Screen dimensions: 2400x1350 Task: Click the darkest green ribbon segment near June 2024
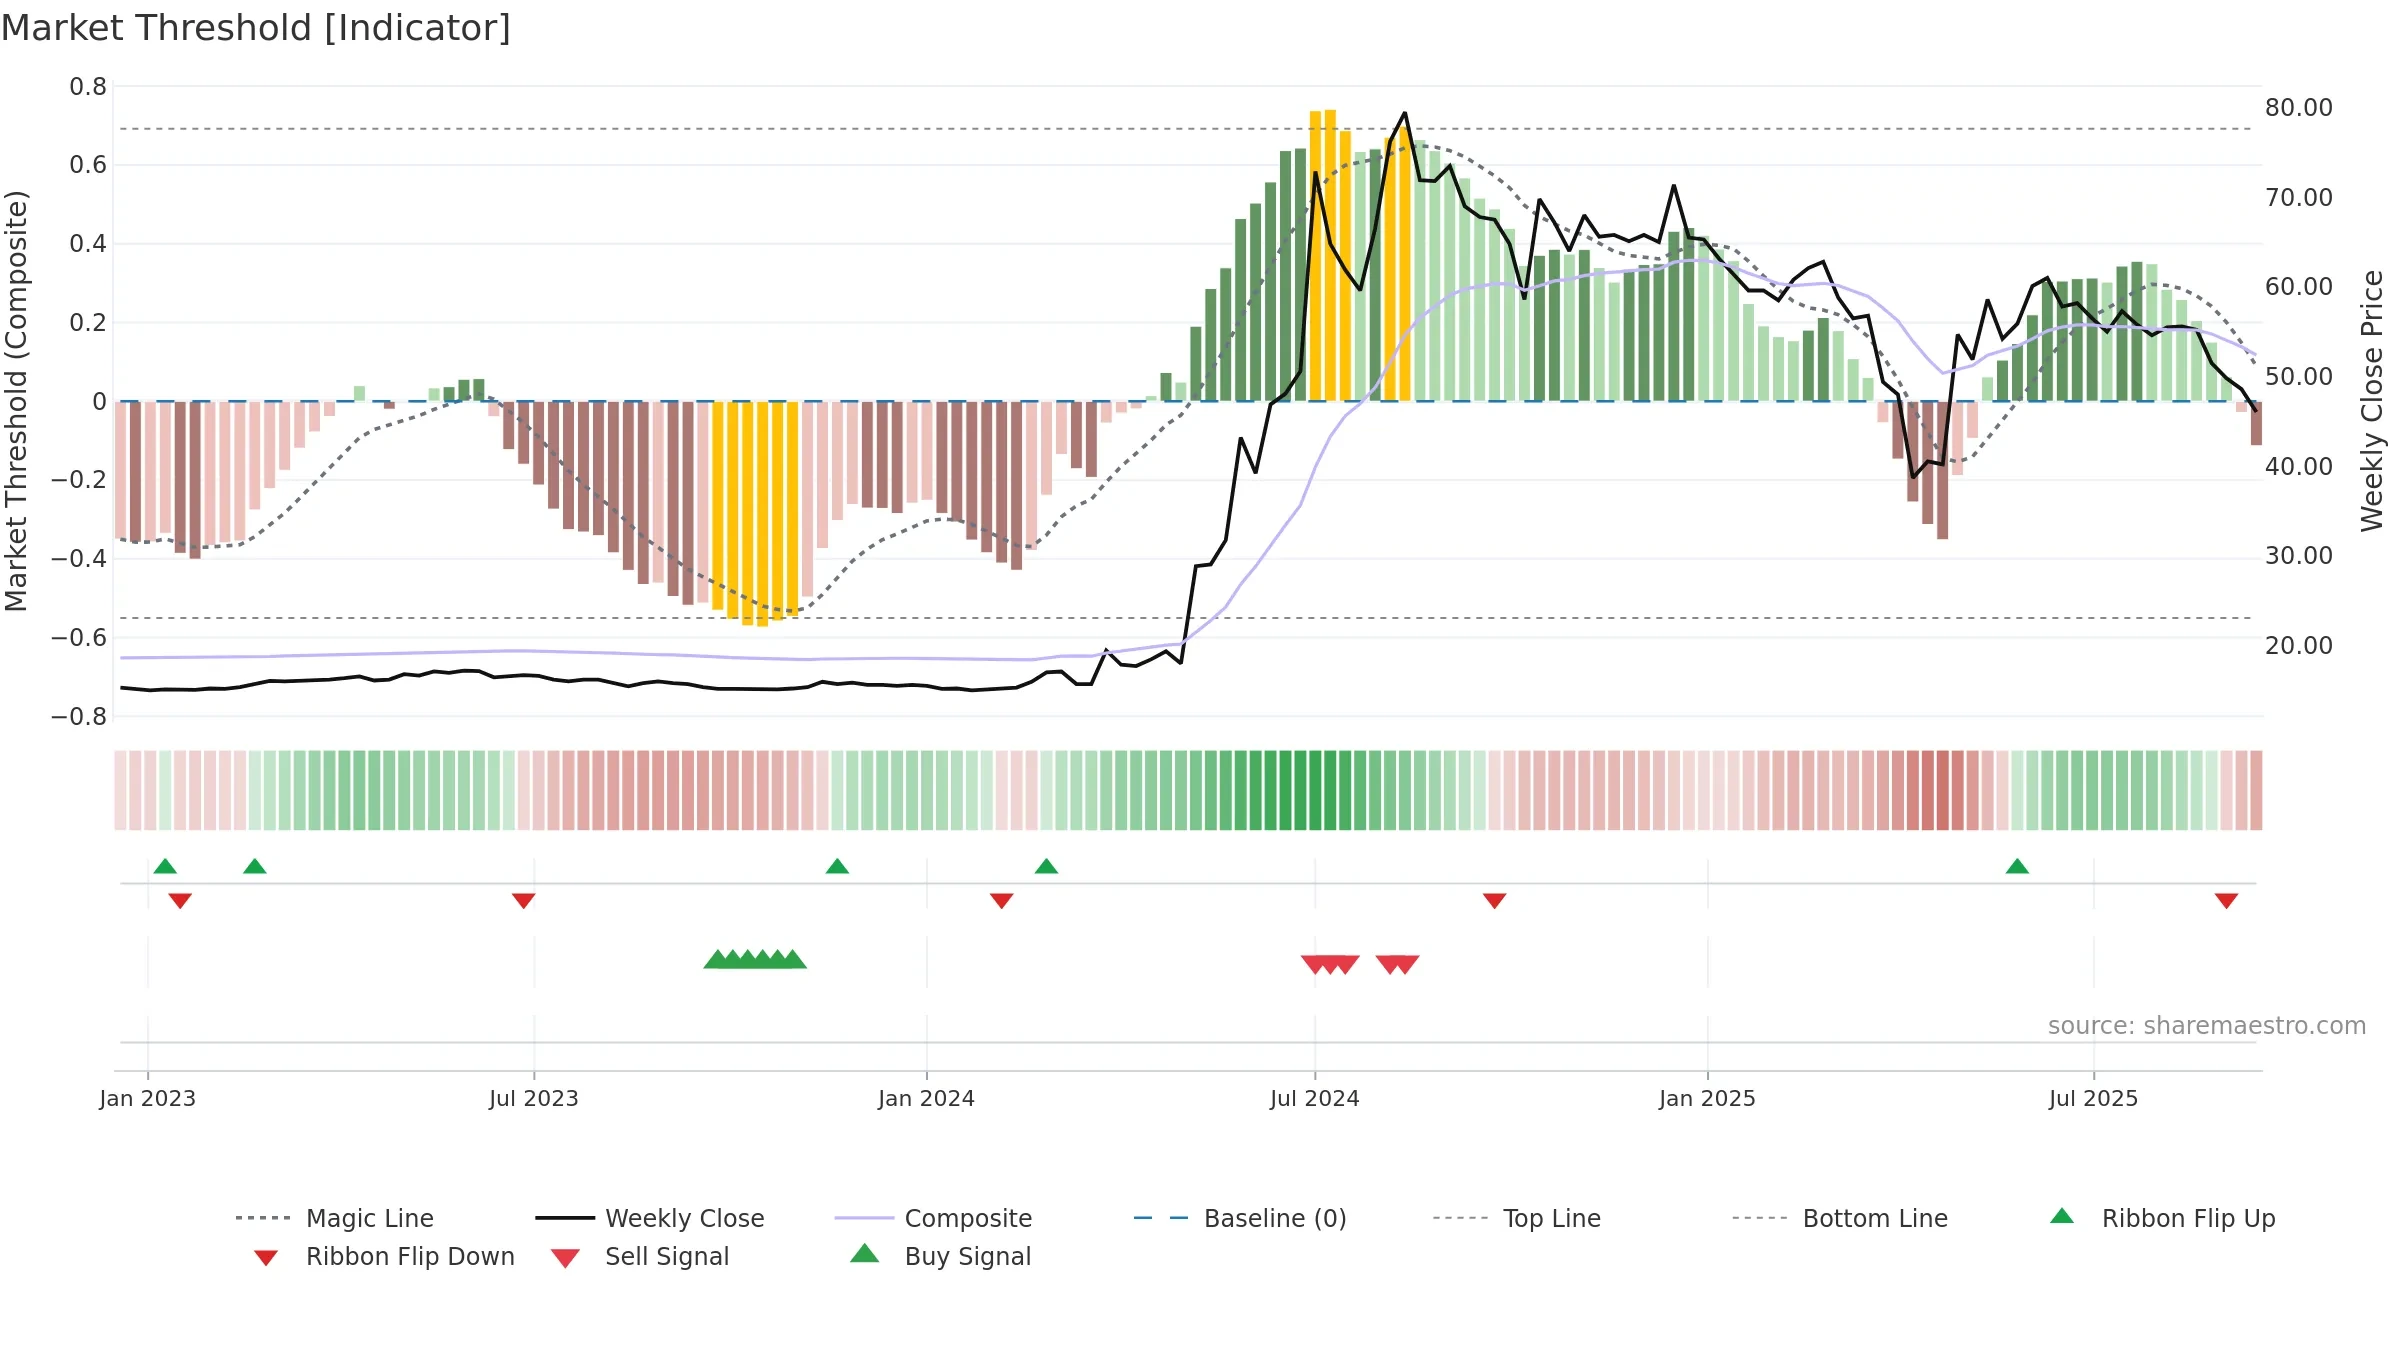[x=1301, y=790]
